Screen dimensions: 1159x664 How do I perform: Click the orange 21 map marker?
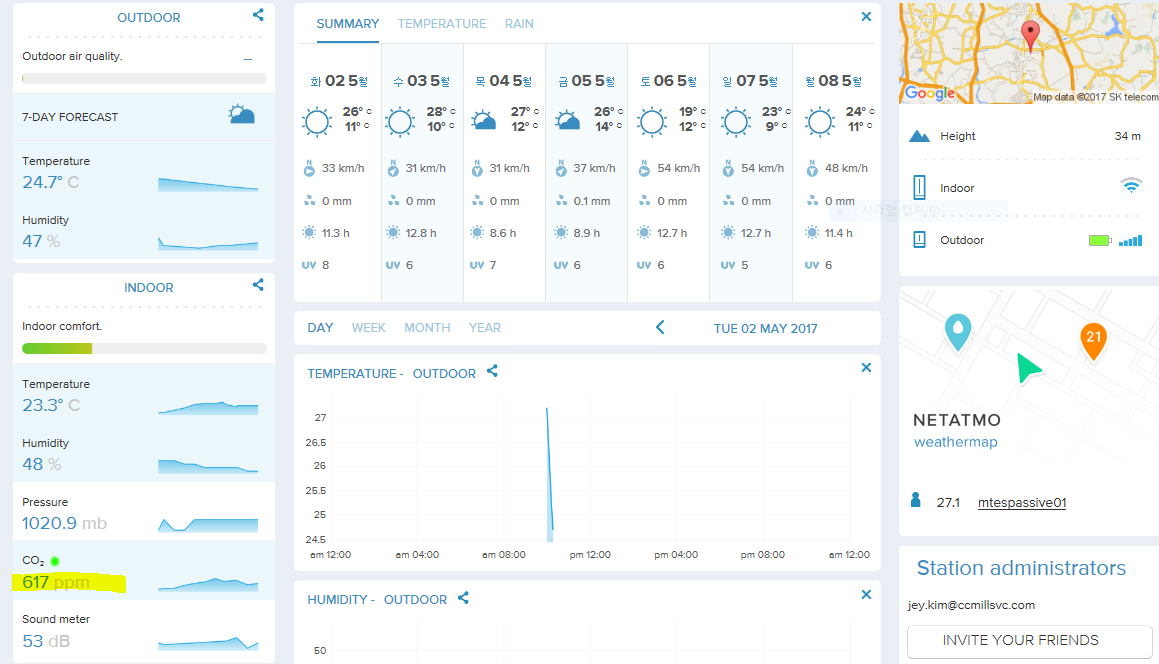(x=1093, y=340)
